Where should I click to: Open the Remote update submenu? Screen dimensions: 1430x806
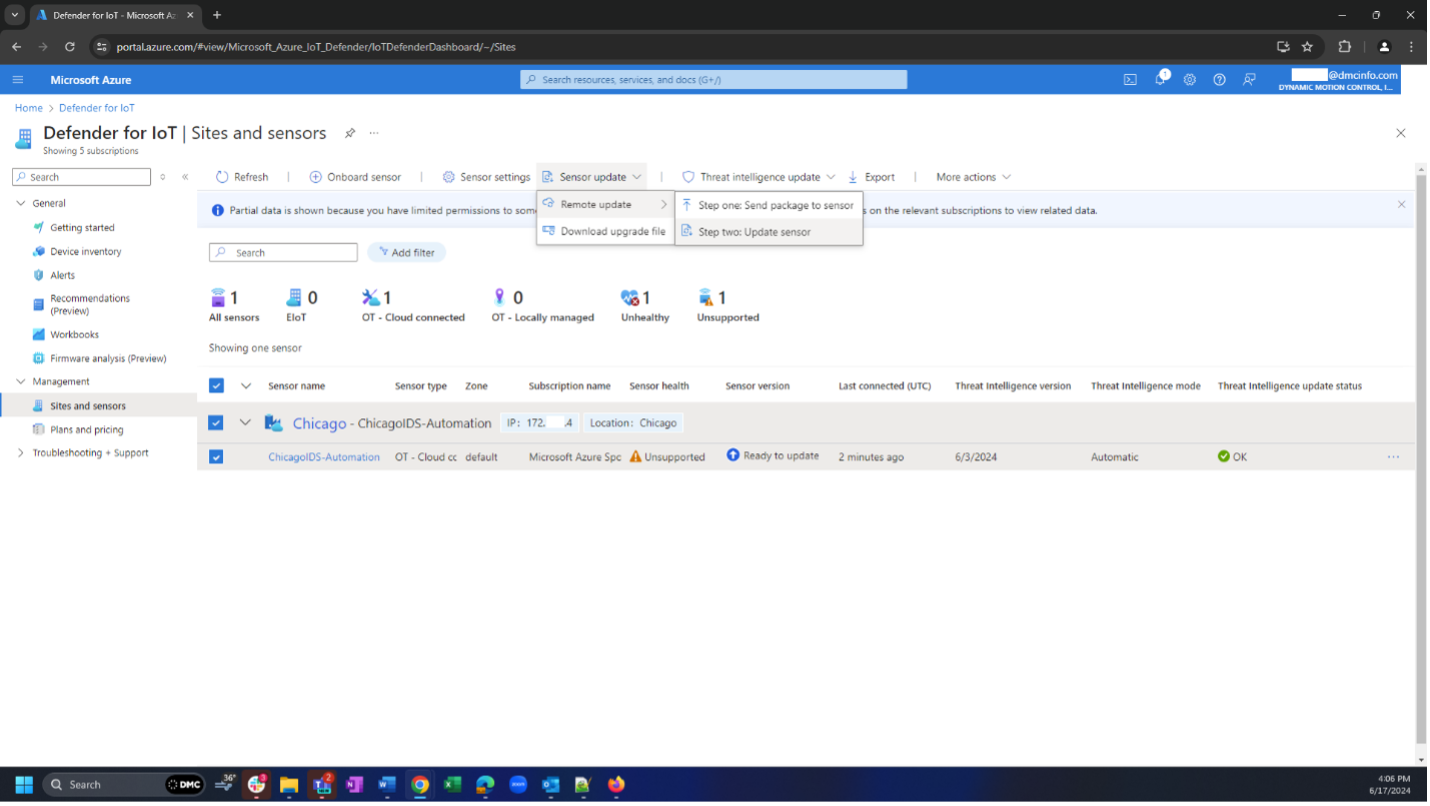(605, 204)
